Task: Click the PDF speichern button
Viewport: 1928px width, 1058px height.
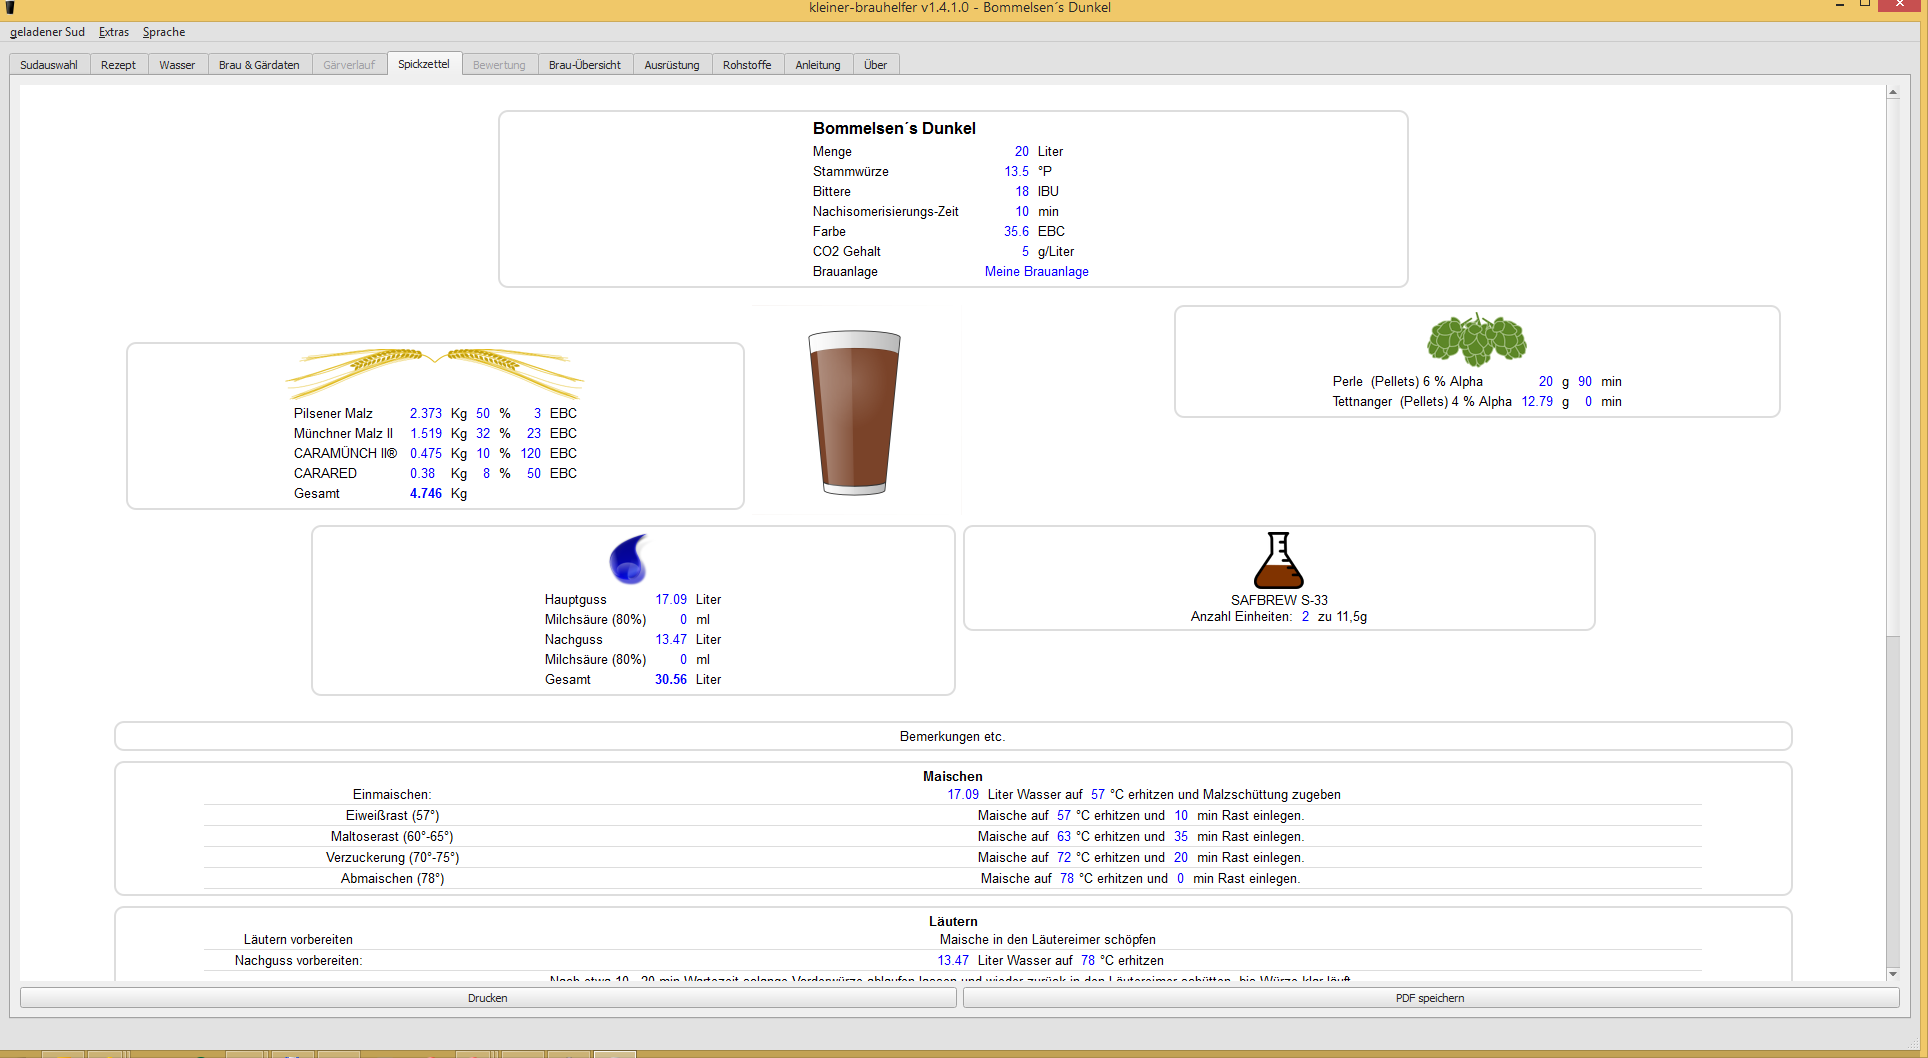Action: (x=1430, y=998)
